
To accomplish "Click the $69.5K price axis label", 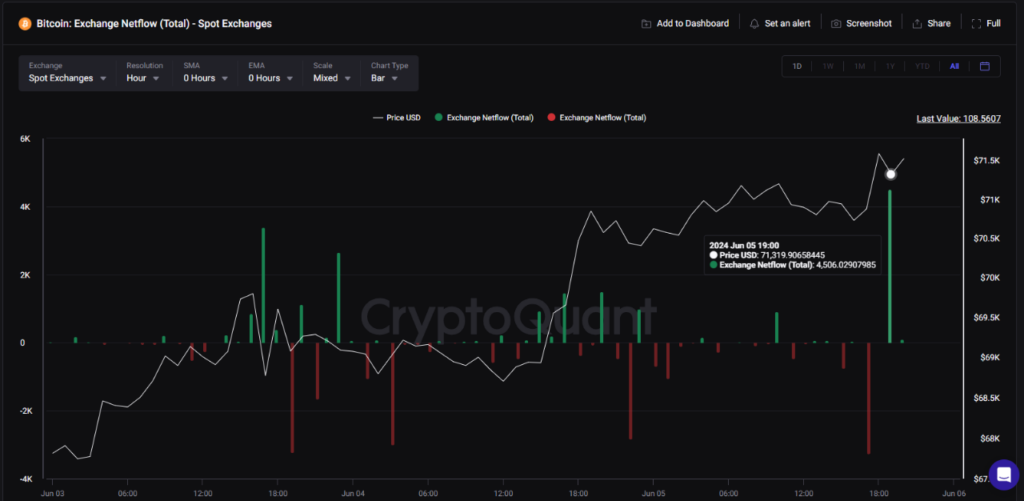I will (x=986, y=317).
